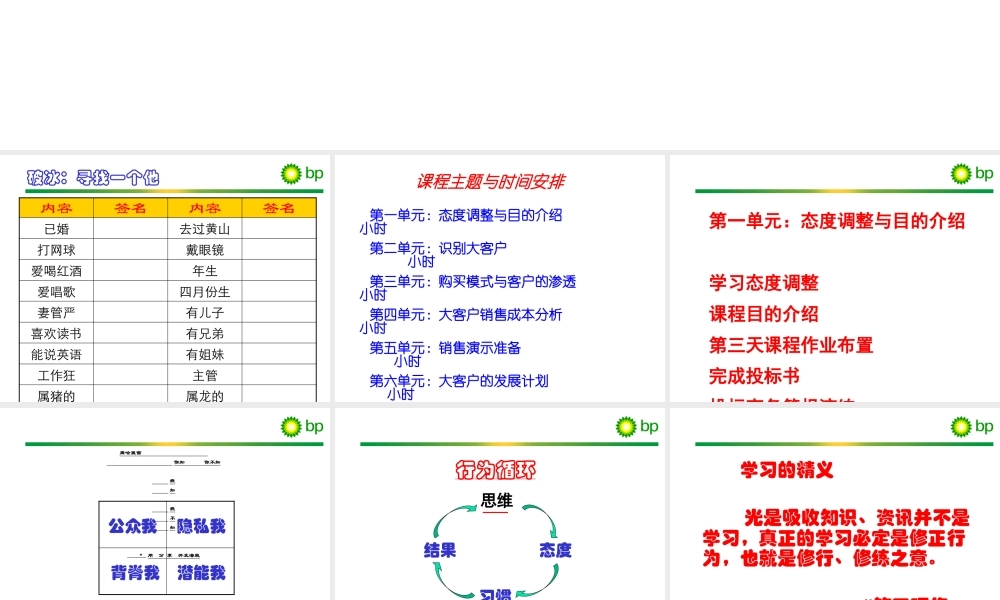Click 结果 in the behavior cycle
The image size is (1000, 600).
pyautogui.click(x=440, y=550)
